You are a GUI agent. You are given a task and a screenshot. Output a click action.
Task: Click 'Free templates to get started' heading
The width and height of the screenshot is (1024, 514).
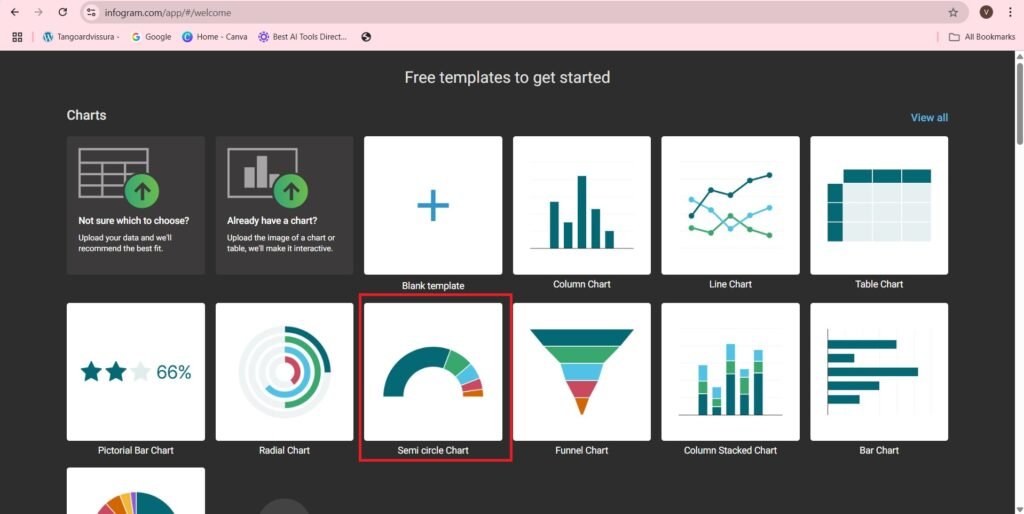pyautogui.click(x=507, y=78)
